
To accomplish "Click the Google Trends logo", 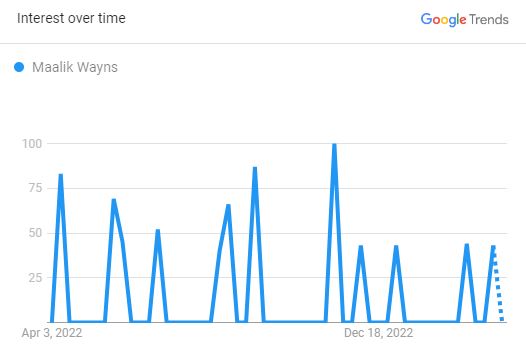I will 465,19.
